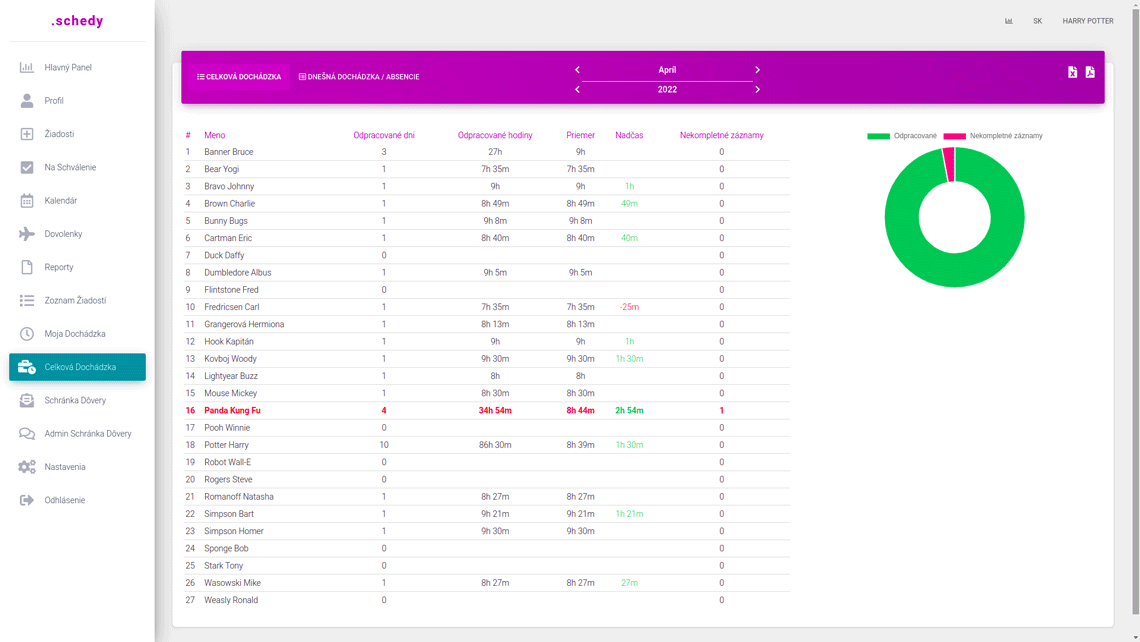
Task: Select the Celková Dochádzka tab
Action: tap(239, 77)
